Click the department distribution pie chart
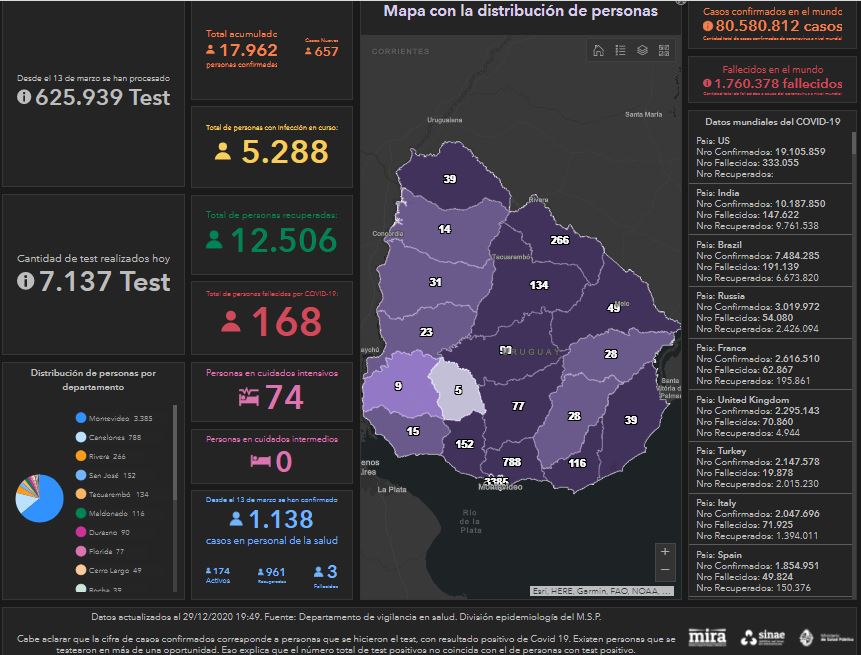This screenshot has height=655, width=861. 40,499
